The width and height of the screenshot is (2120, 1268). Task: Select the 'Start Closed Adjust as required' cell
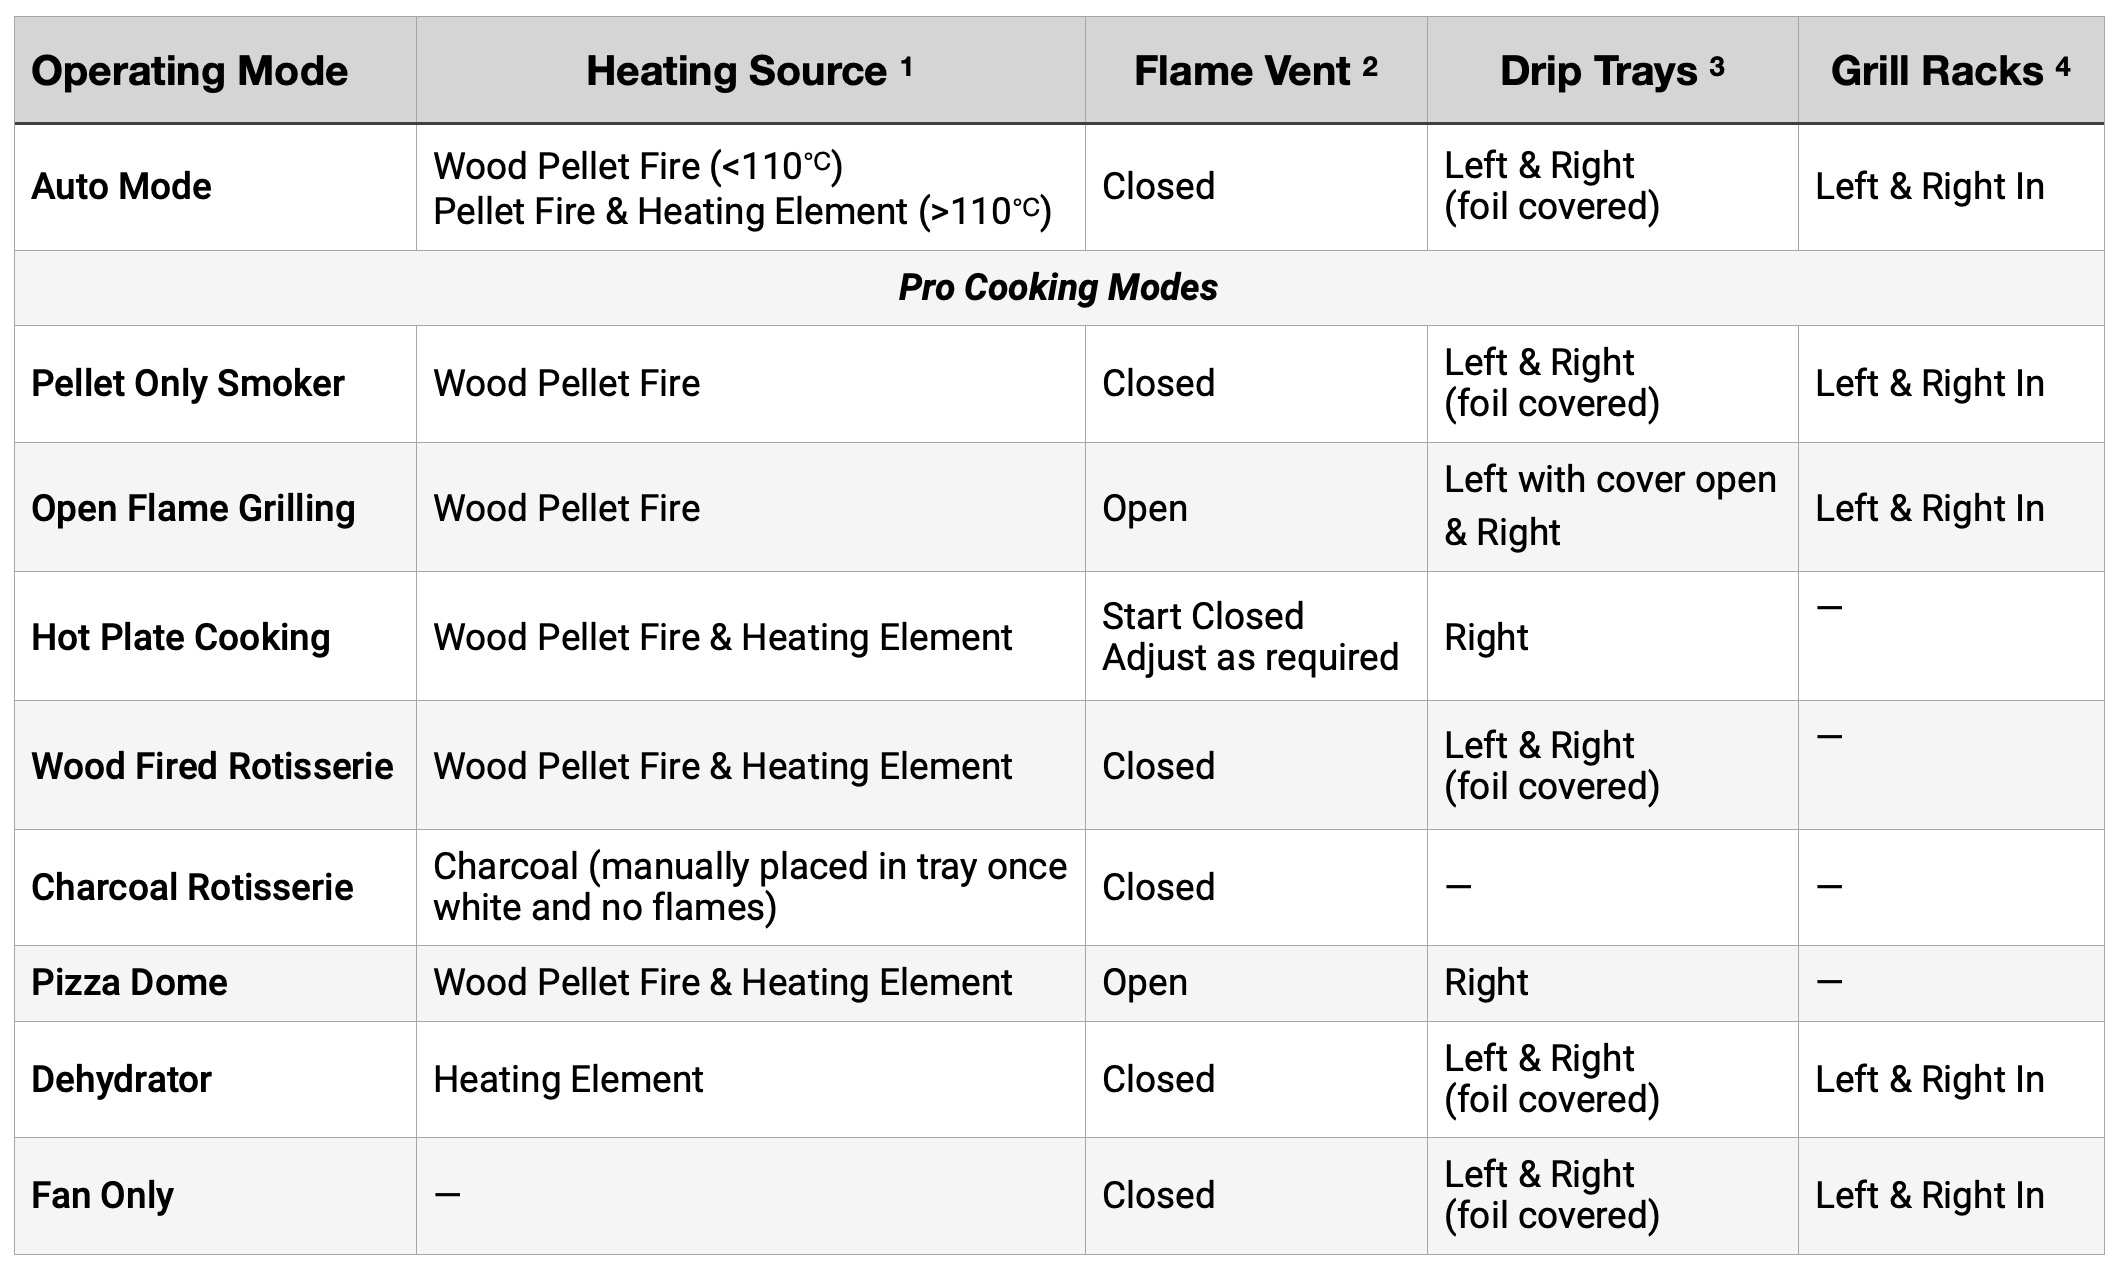pyautogui.click(x=1250, y=637)
